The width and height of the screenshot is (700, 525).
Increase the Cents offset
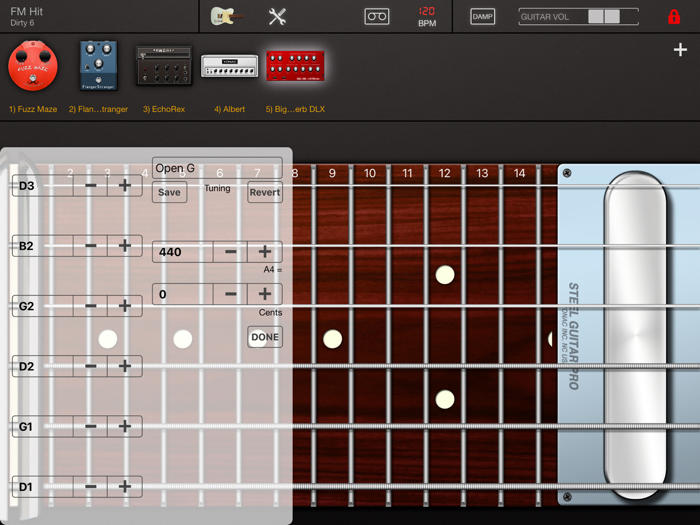265,294
